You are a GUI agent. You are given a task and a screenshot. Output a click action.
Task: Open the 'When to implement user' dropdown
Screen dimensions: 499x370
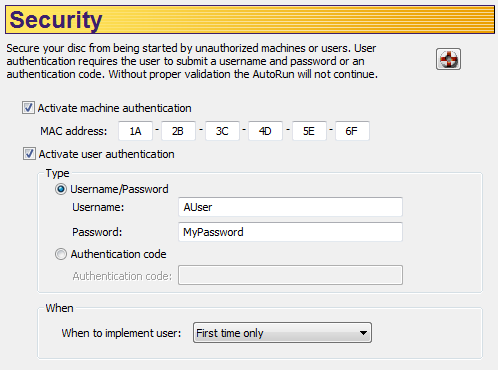point(282,333)
